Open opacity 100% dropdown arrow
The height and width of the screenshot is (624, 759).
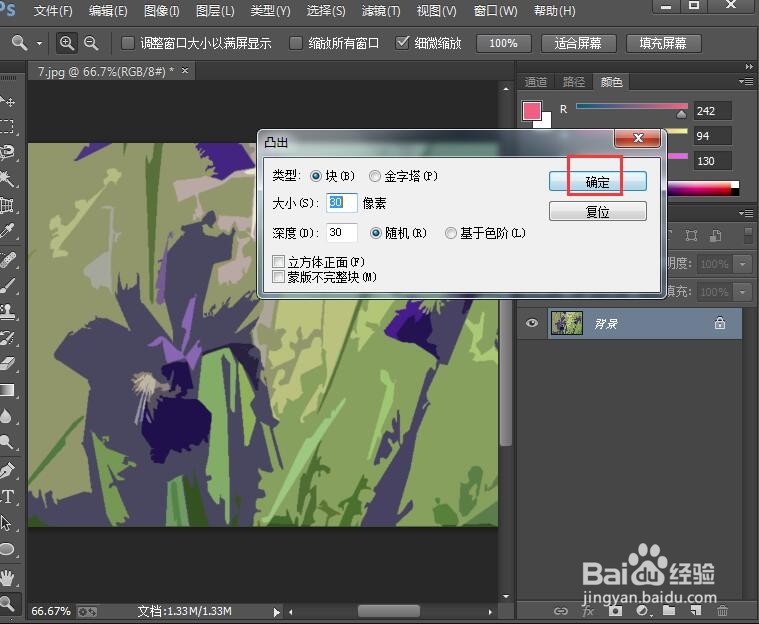(x=743, y=264)
